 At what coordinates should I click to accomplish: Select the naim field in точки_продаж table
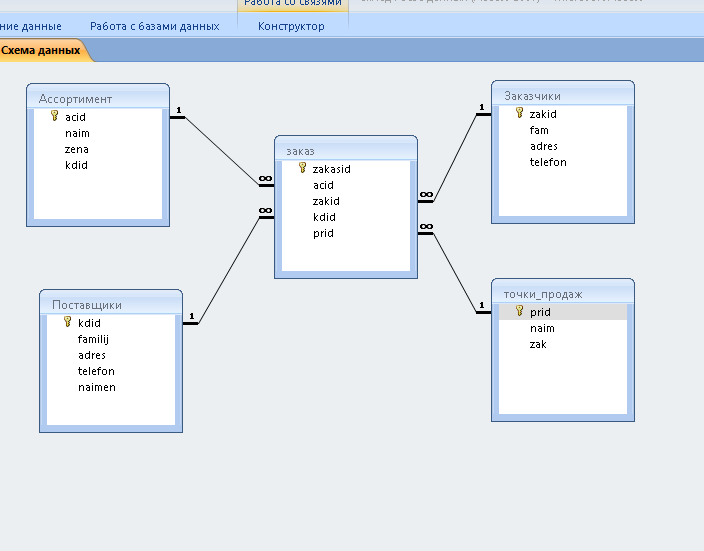[x=563, y=328]
